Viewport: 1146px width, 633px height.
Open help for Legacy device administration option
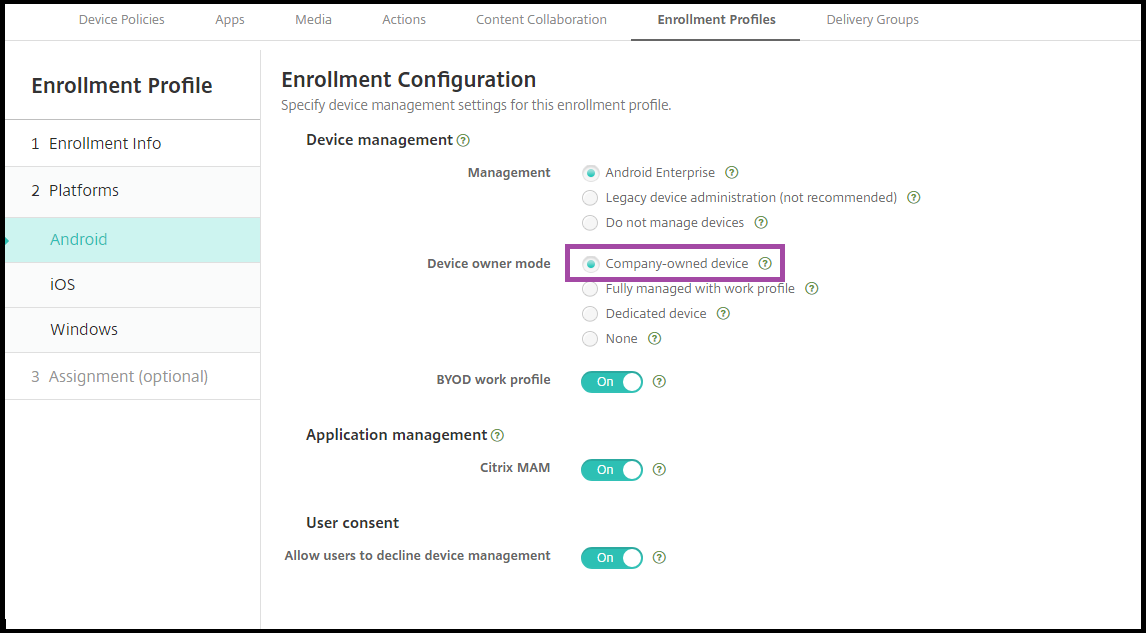(x=913, y=198)
